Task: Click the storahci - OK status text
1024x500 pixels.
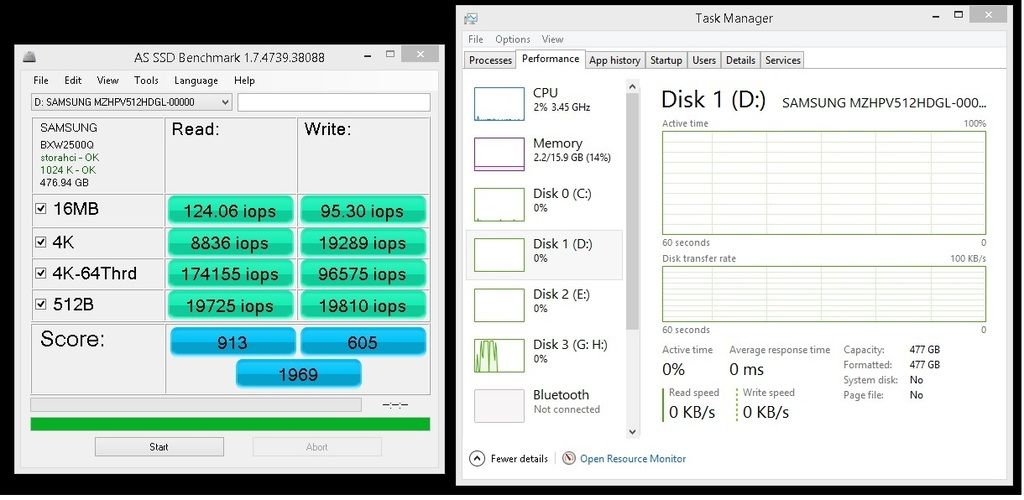Action: pos(69,158)
